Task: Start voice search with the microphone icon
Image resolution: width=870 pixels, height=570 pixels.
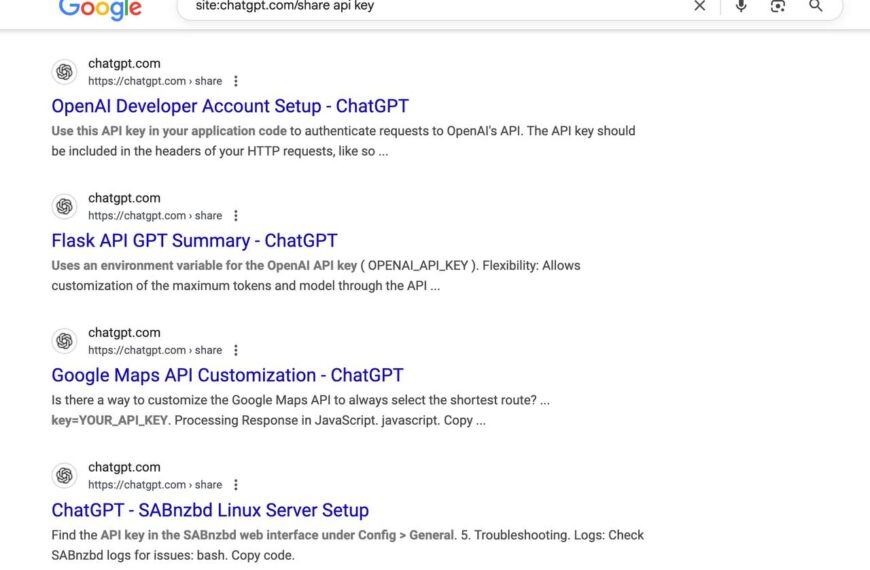Action: point(741,6)
